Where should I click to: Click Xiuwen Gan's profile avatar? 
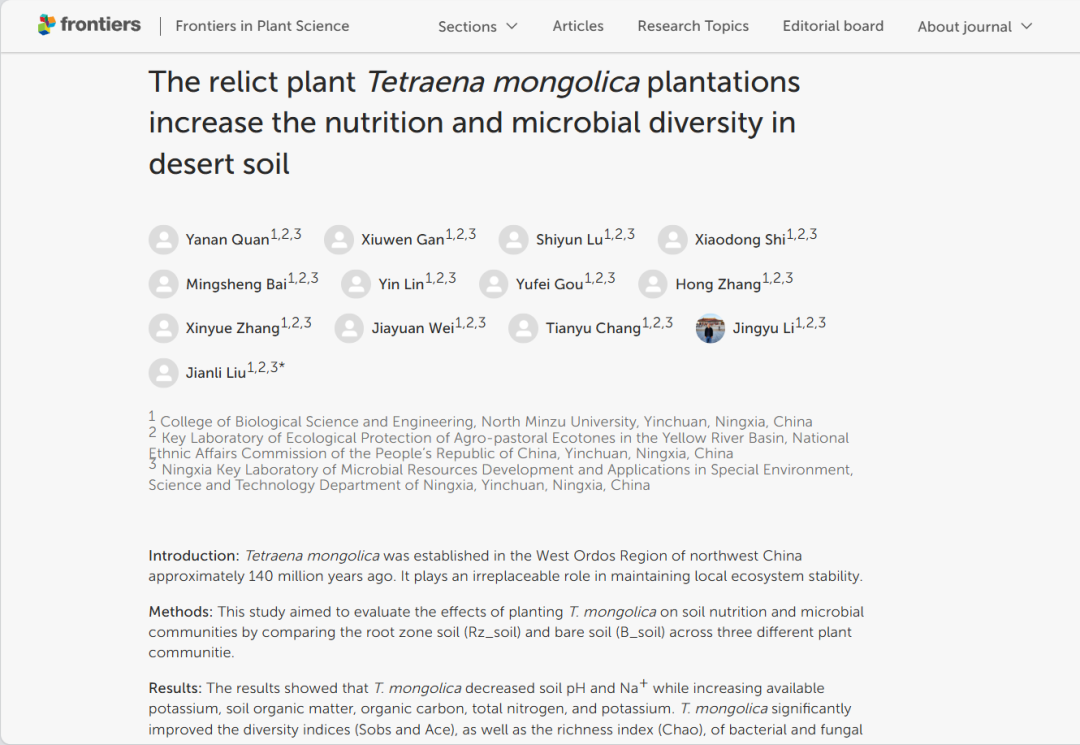pyautogui.click(x=339, y=240)
